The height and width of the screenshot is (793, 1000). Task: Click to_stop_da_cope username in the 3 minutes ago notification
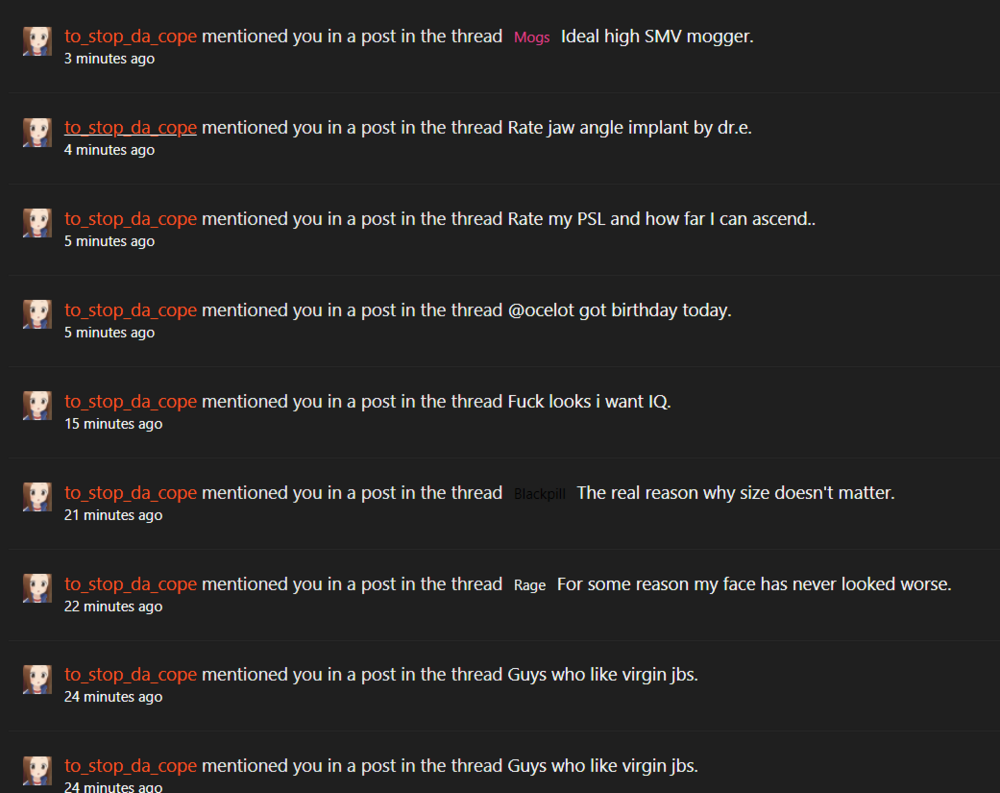click(x=130, y=36)
